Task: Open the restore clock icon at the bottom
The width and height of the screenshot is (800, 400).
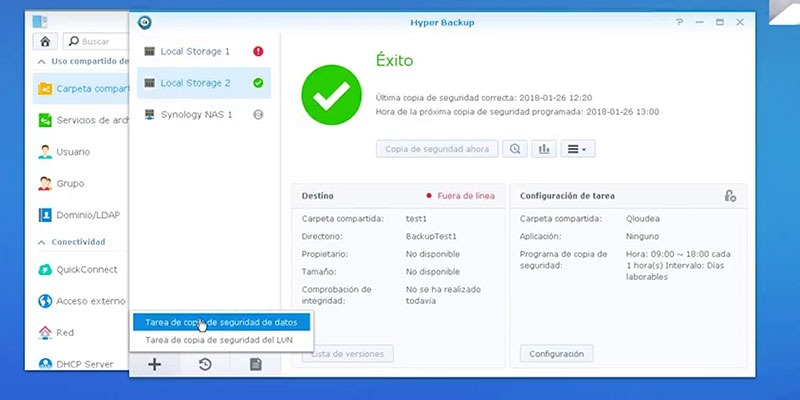Action: click(x=205, y=364)
